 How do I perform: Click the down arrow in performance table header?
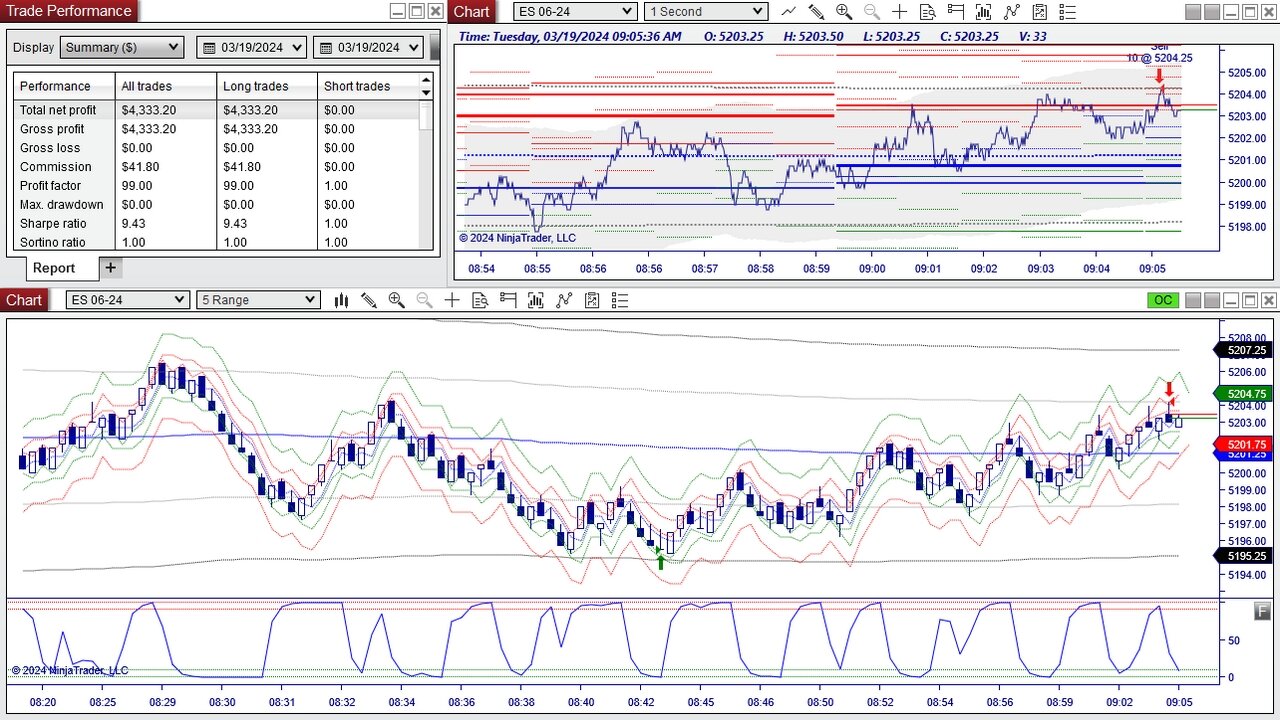pyautogui.click(x=426, y=92)
